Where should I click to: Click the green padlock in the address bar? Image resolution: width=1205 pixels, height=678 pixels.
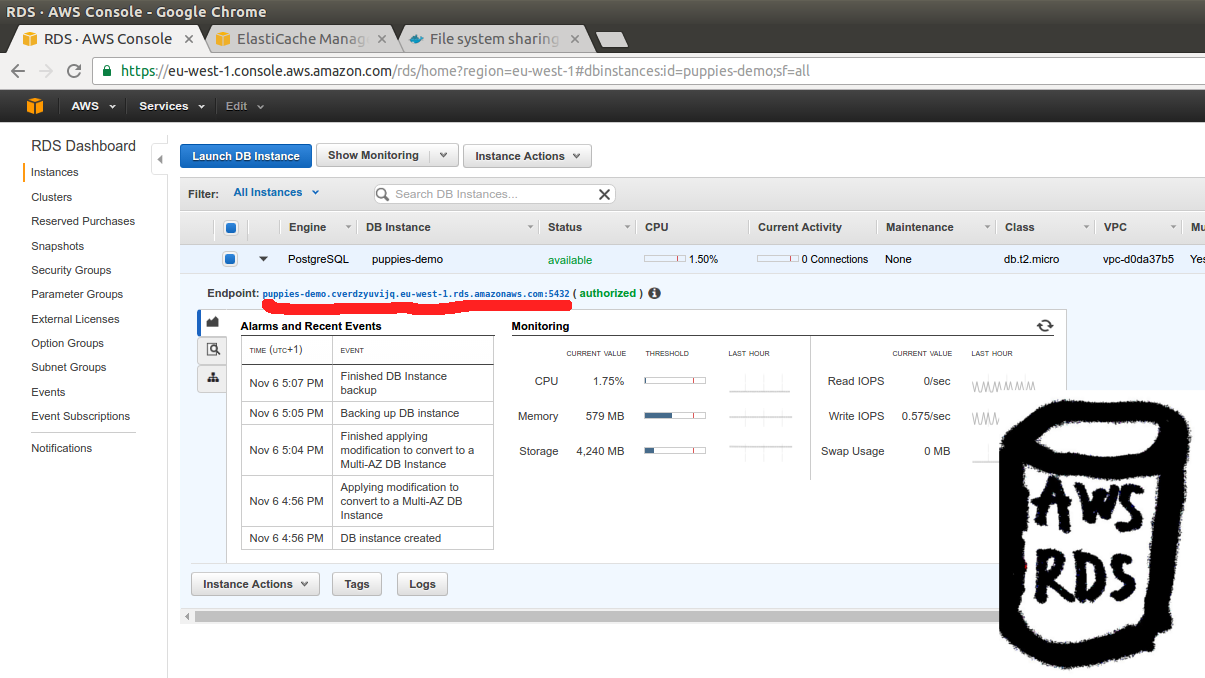[x=108, y=71]
